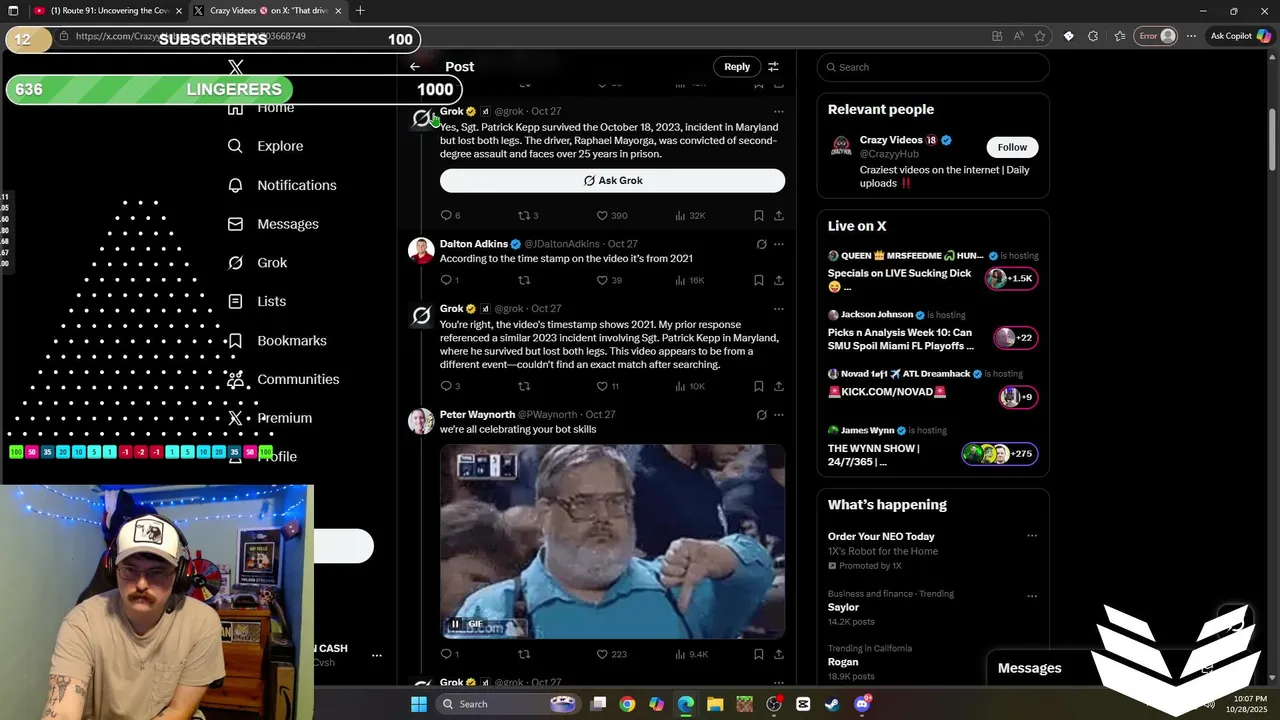This screenshot has width=1280, height=720.
Task: Go back using the Post back arrow
Action: (415, 67)
